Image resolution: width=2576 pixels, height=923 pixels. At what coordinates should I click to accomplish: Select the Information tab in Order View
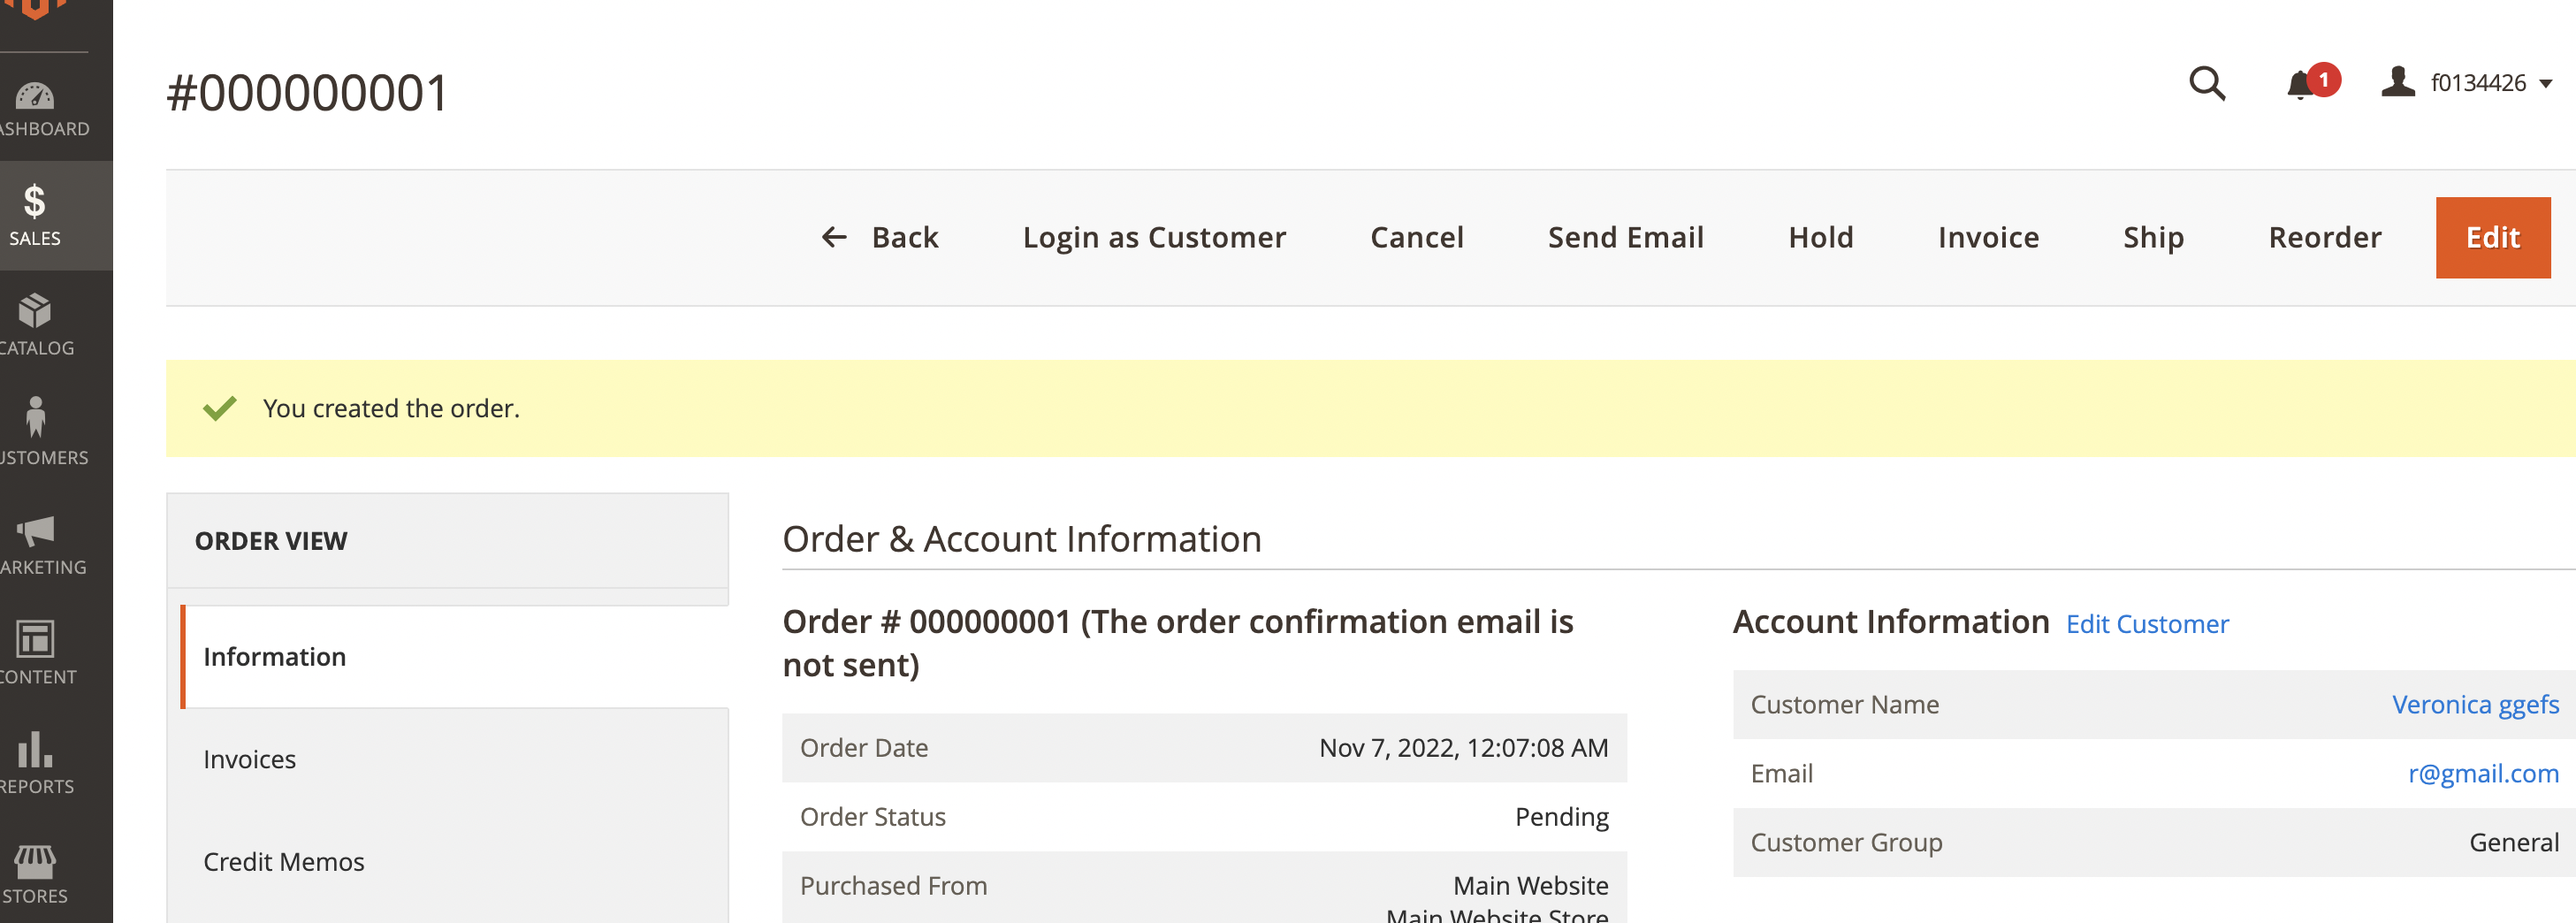pyautogui.click(x=274, y=656)
